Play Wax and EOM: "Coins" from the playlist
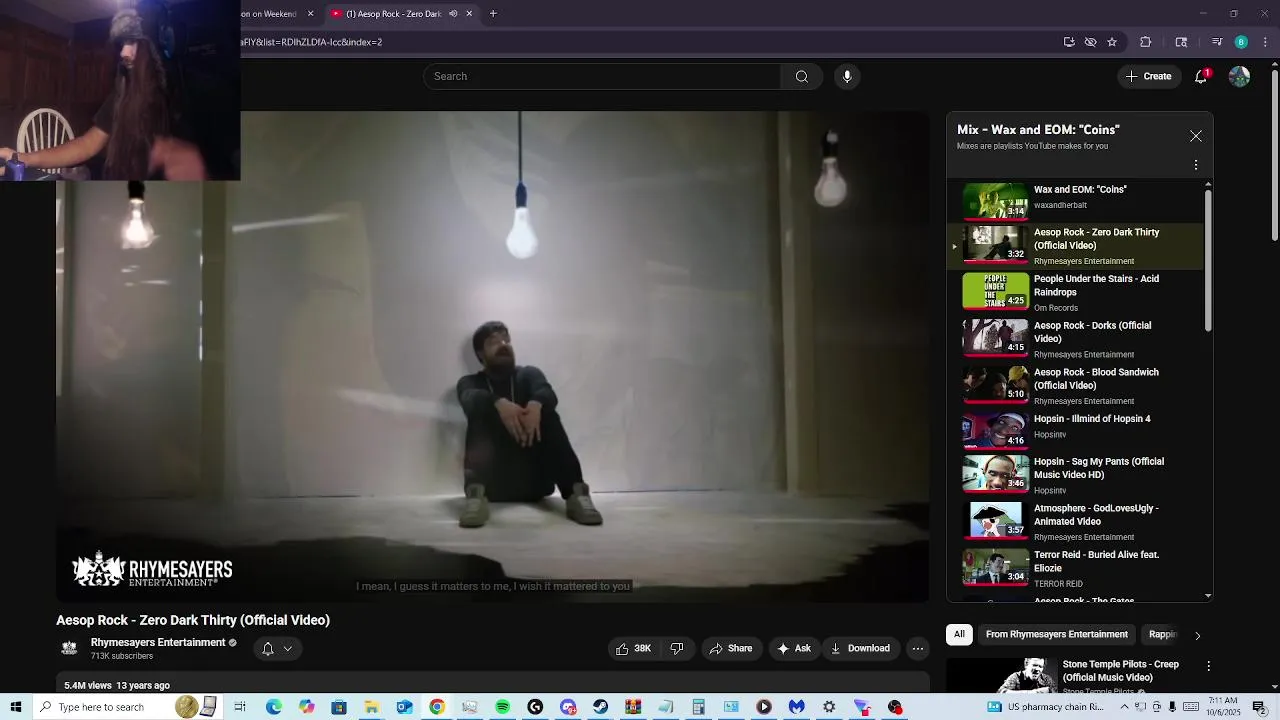Screen dimensions: 1280x720 (1077, 200)
